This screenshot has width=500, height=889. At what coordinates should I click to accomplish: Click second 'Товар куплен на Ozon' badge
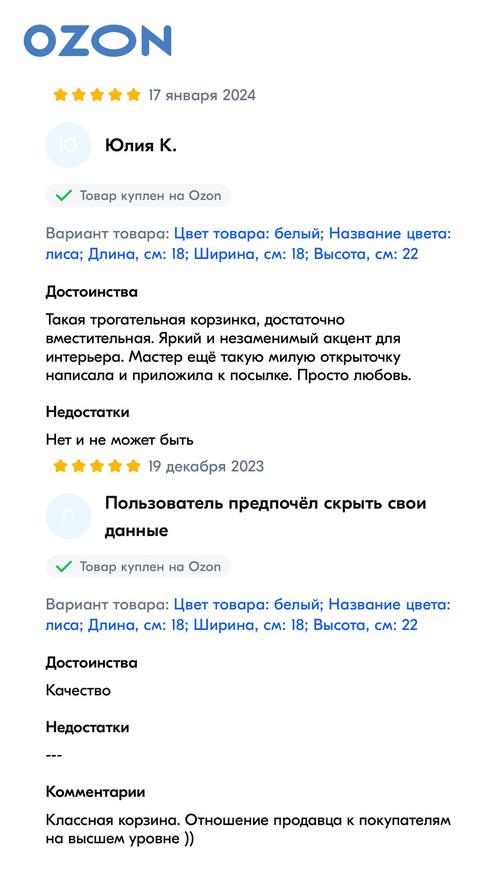pyautogui.click(x=138, y=566)
